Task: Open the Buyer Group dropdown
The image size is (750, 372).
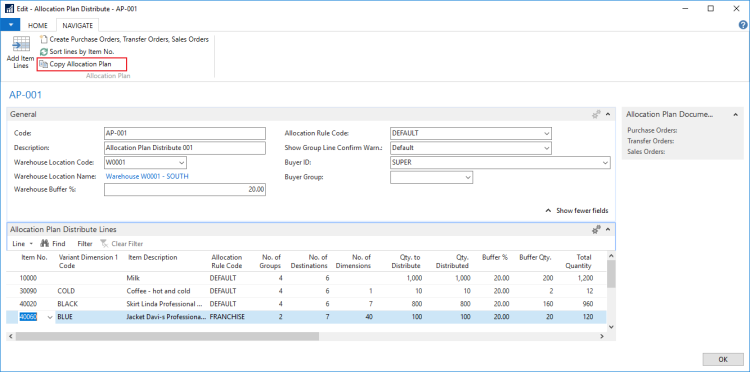Action: pos(468,177)
